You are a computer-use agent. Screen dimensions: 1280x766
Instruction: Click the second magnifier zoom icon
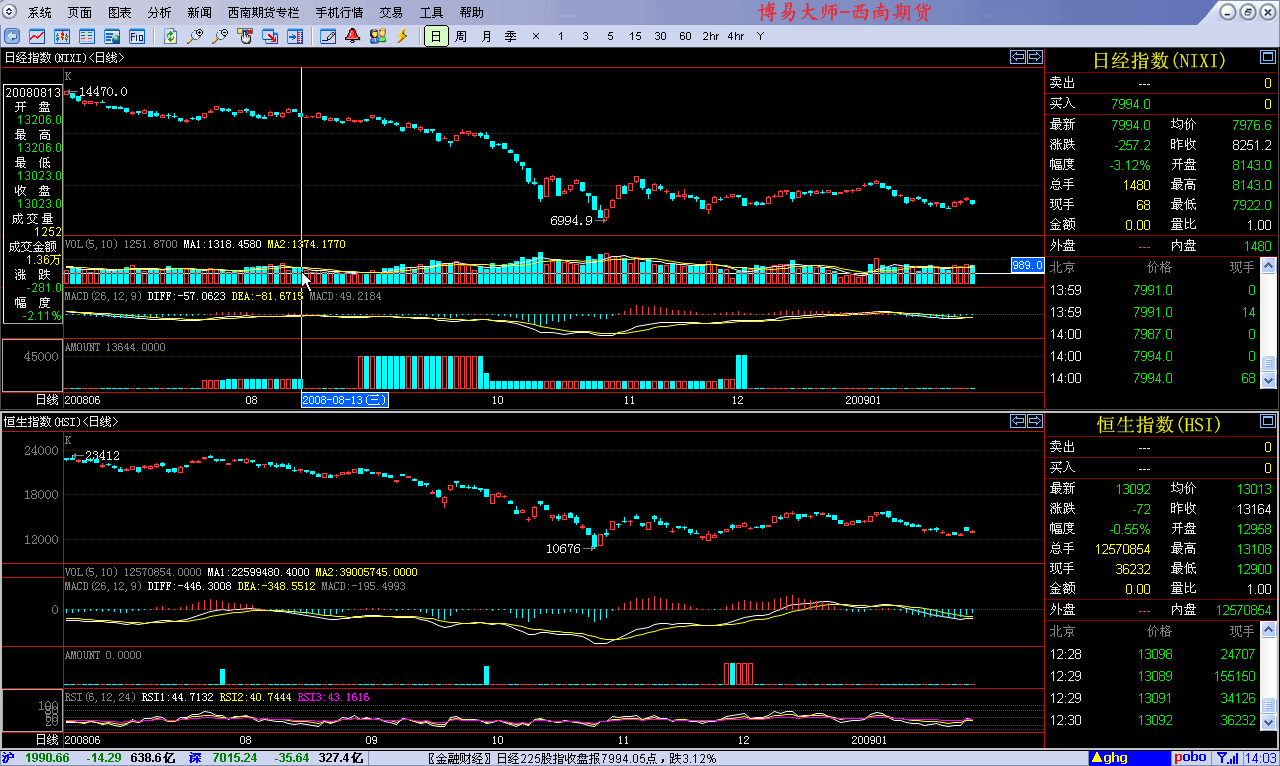220,36
